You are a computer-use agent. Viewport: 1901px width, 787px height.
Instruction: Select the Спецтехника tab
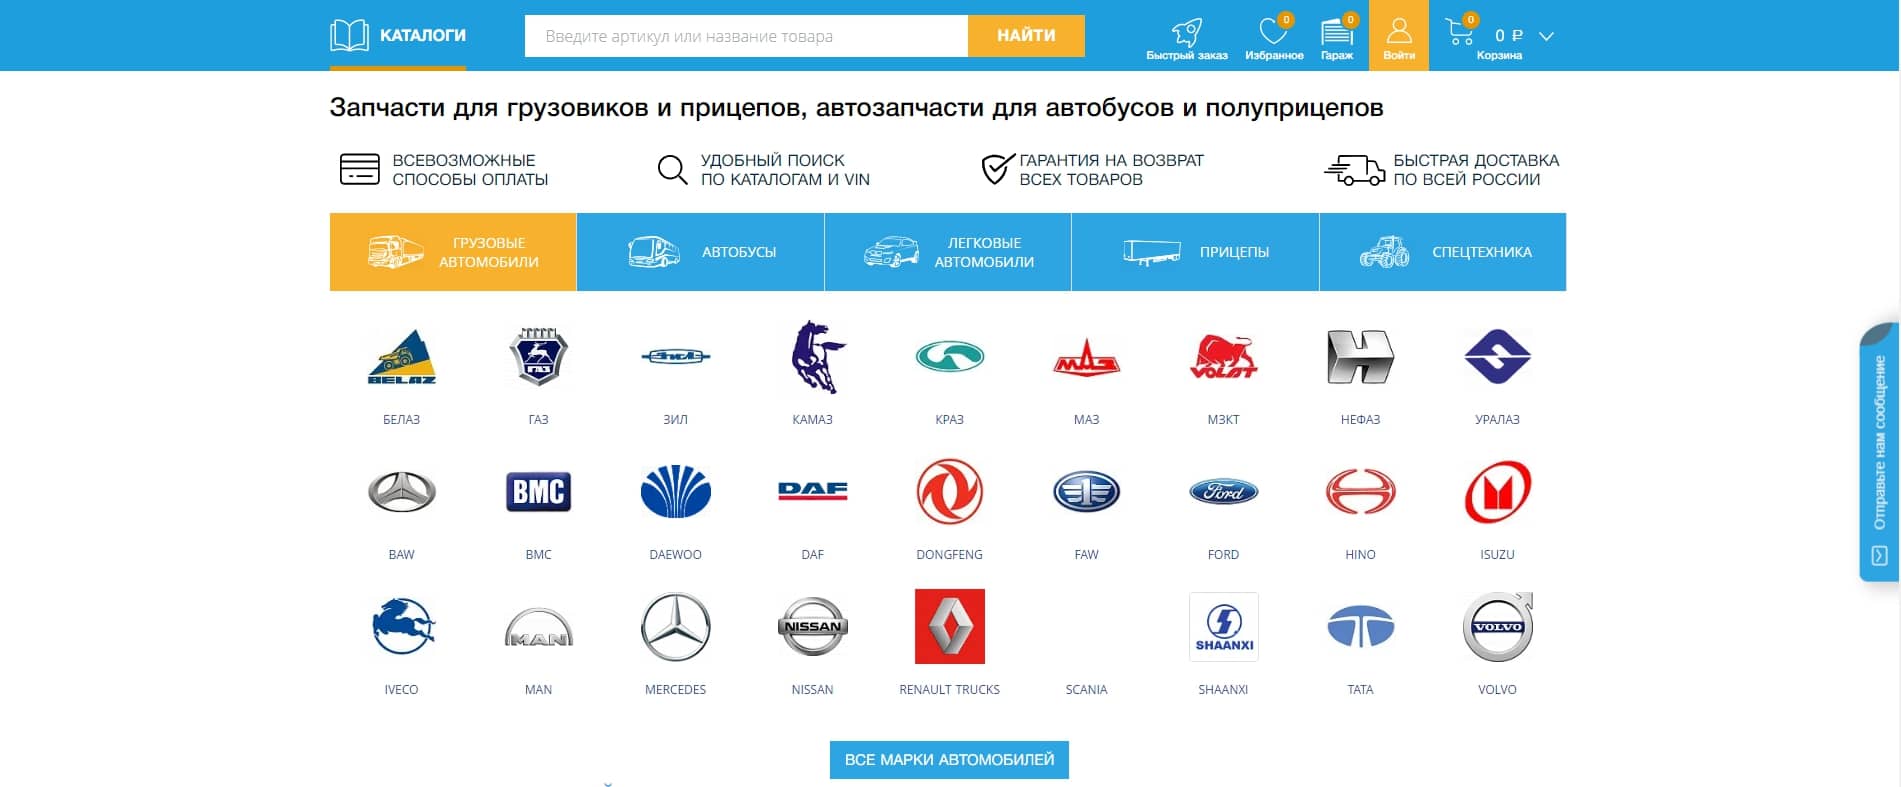(1443, 252)
